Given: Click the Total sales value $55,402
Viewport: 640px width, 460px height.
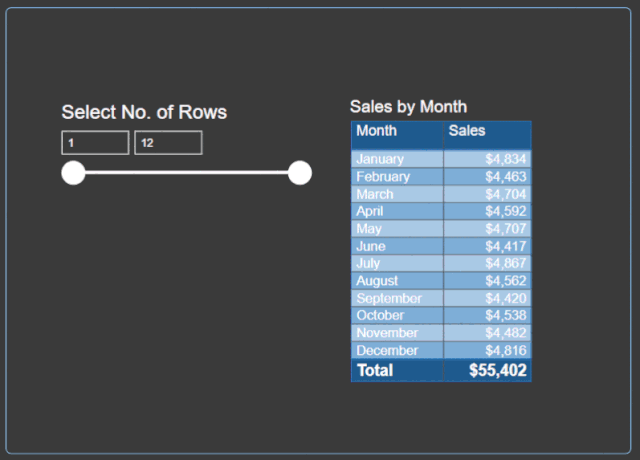Looking at the screenshot, I should (498, 371).
